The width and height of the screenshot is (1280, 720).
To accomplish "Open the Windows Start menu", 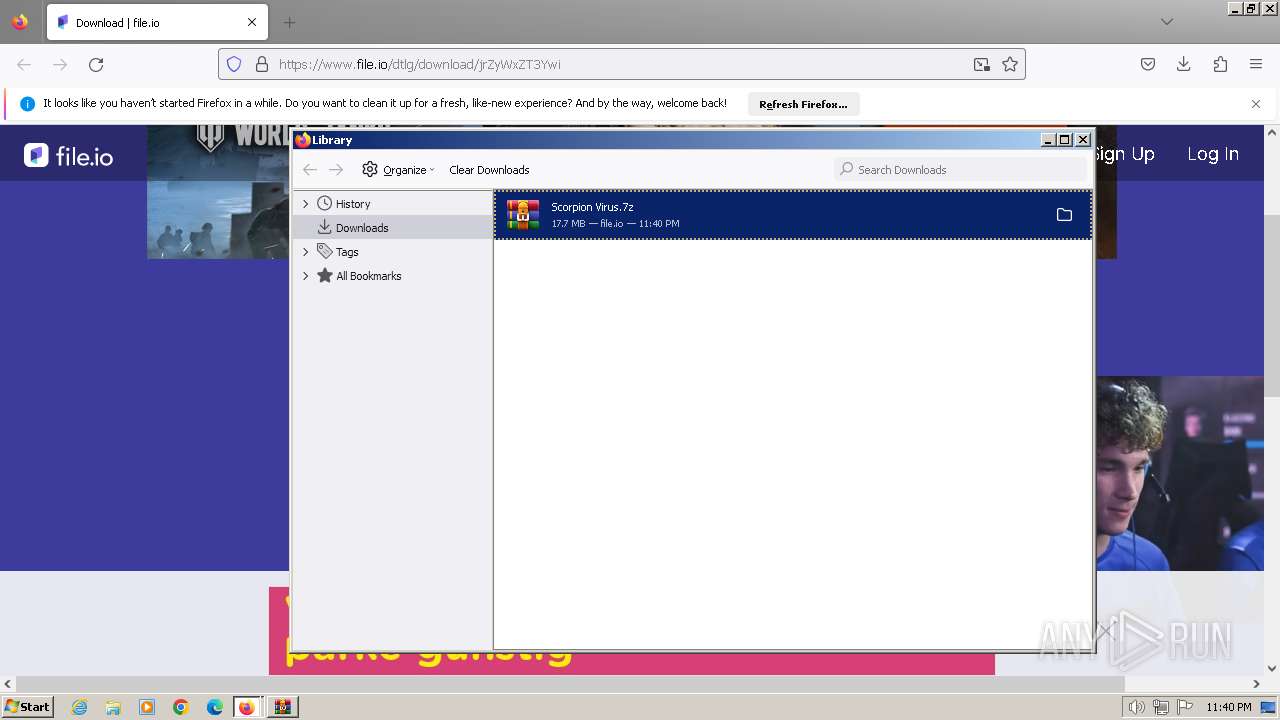I will [28, 707].
